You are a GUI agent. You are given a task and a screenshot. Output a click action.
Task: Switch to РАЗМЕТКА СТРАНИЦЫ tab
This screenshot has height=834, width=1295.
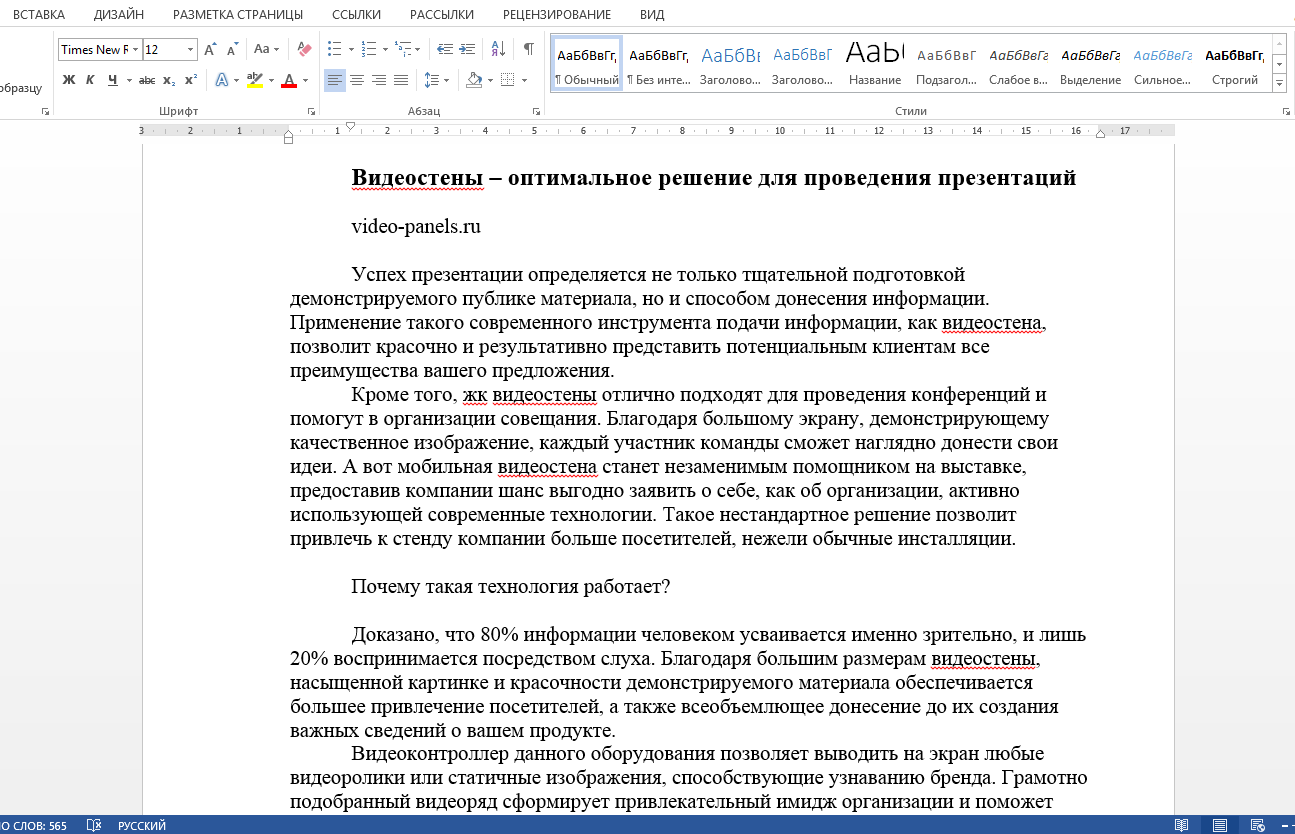[x=238, y=15]
